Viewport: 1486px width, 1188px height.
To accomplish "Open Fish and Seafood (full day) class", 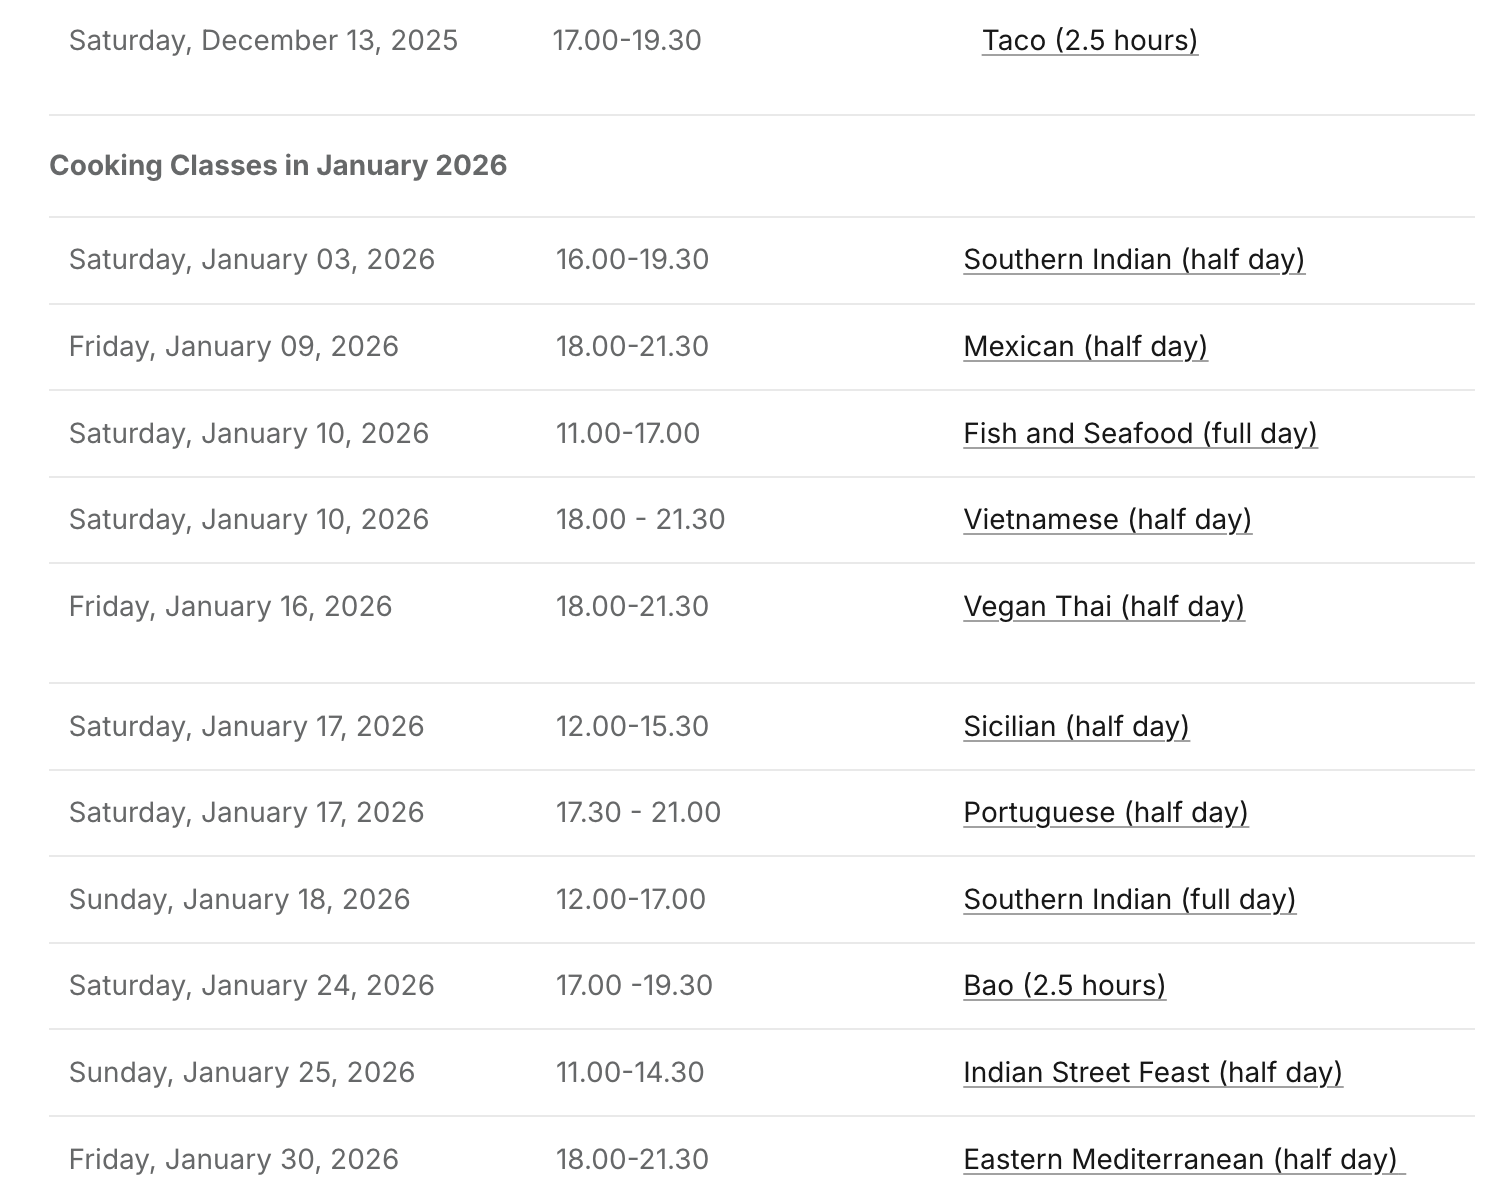I will [x=1139, y=433].
